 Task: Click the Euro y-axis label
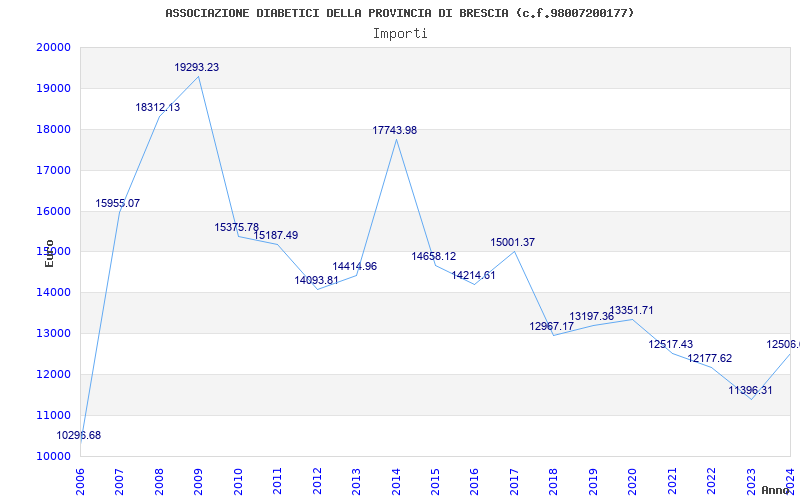click(x=49, y=253)
